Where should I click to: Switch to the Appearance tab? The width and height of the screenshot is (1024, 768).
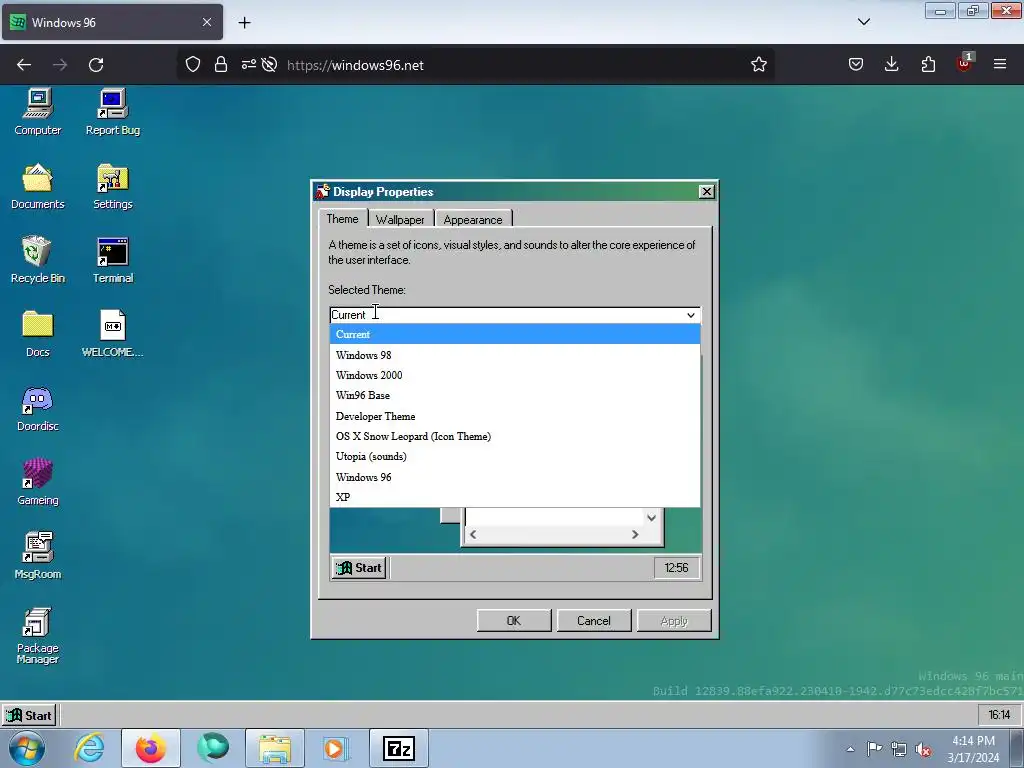tap(473, 219)
